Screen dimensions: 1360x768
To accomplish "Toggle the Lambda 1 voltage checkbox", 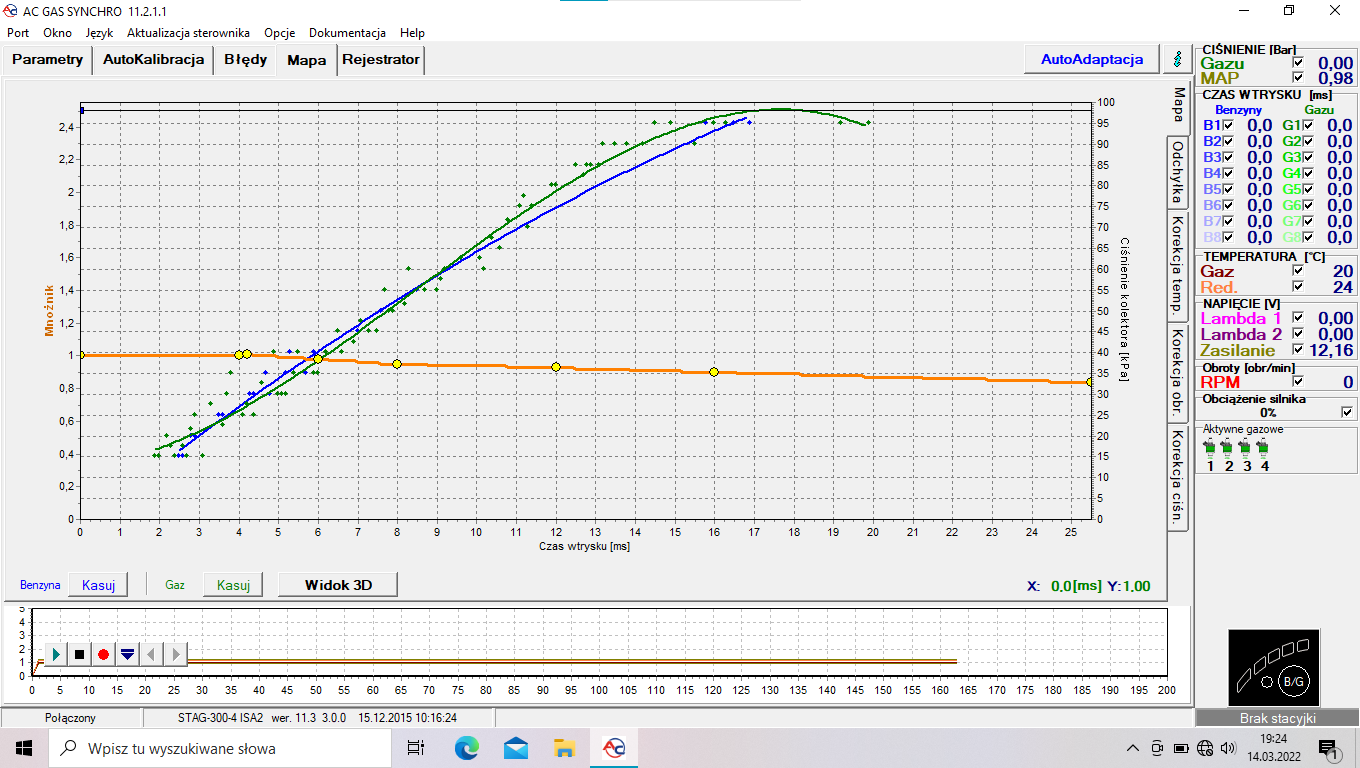I will (1298, 318).
